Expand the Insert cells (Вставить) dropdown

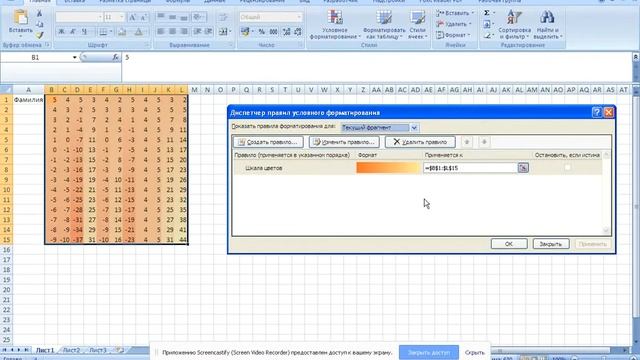[473, 13]
